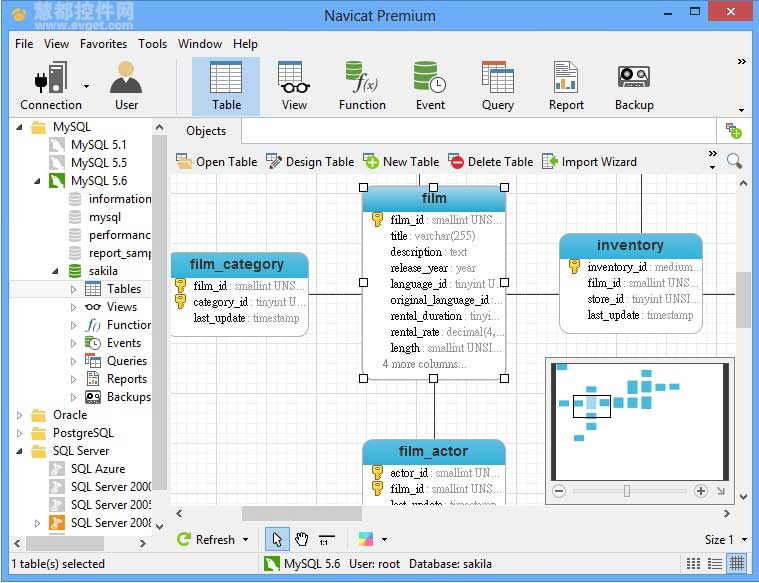Select the film_category table header

coord(240,264)
